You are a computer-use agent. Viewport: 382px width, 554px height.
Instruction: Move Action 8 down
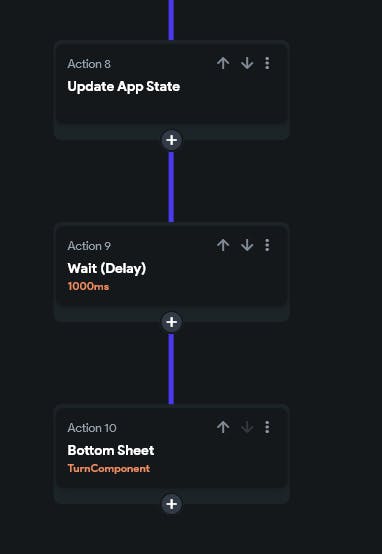[x=247, y=63]
